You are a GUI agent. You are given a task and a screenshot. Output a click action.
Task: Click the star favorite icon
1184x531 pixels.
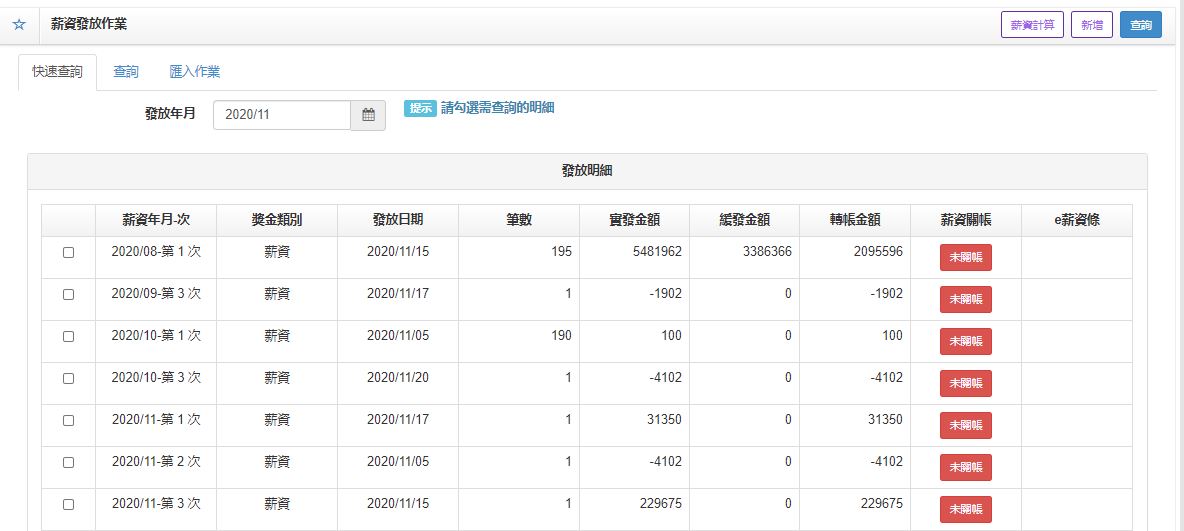20,25
